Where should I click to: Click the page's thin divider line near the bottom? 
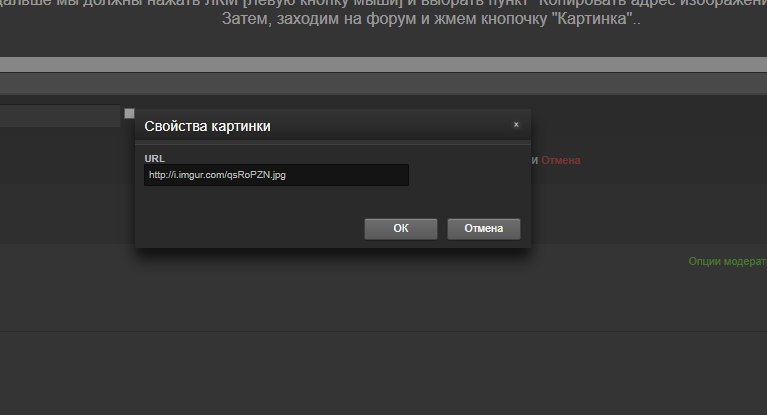384,331
